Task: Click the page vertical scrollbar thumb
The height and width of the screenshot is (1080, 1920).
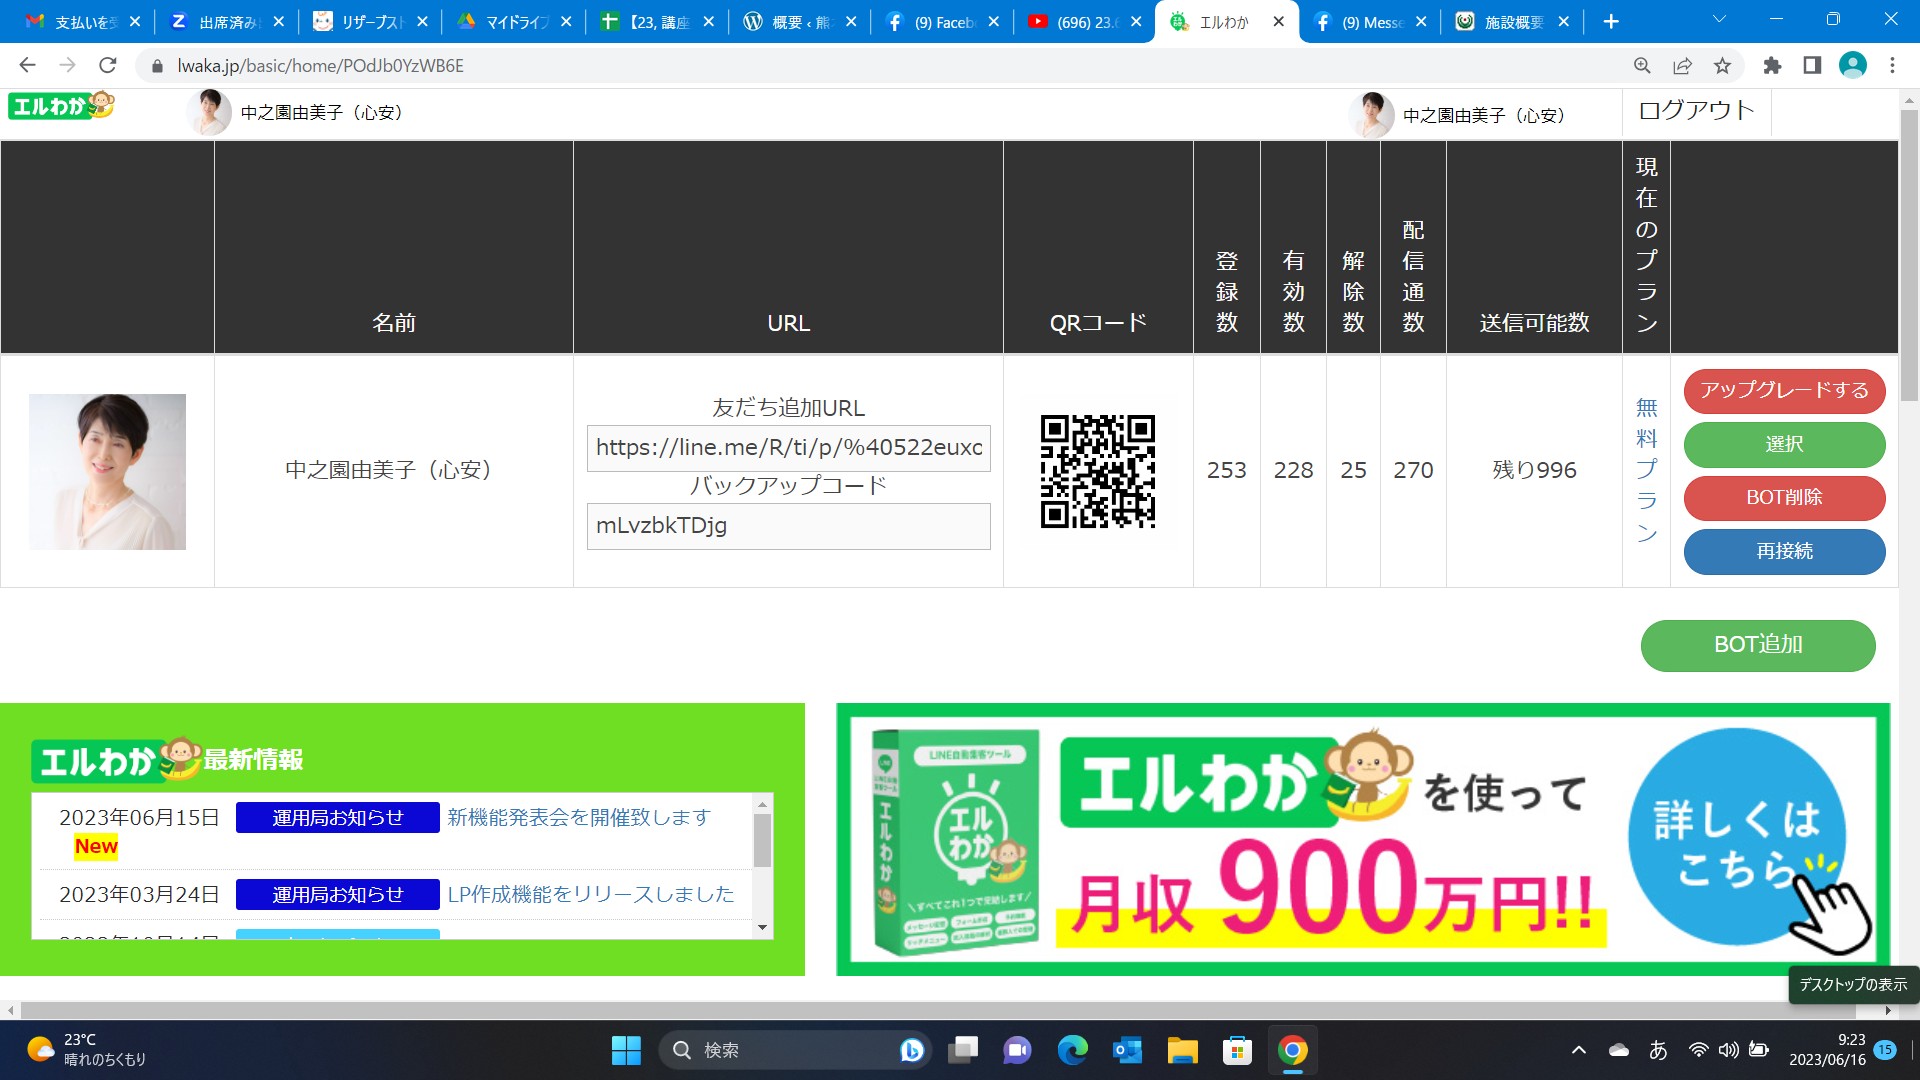Action: tap(1909, 256)
